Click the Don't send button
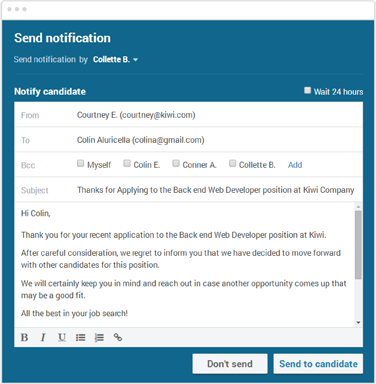The image size is (376, 384). click(230, 364)
